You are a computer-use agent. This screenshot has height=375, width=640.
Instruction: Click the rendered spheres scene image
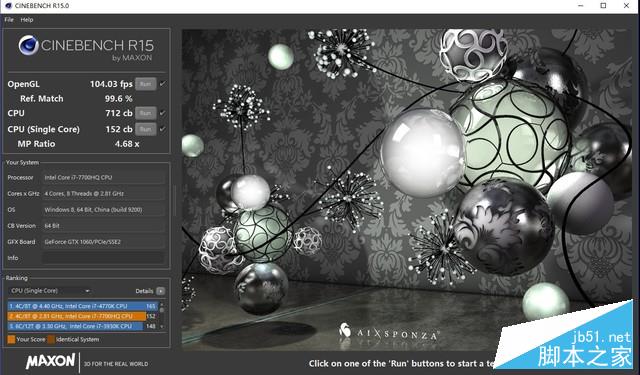point(406,189)
